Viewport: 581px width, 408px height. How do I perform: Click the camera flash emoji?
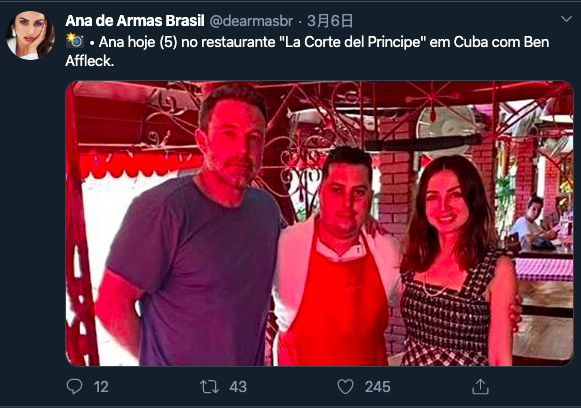tap(74, 41)
